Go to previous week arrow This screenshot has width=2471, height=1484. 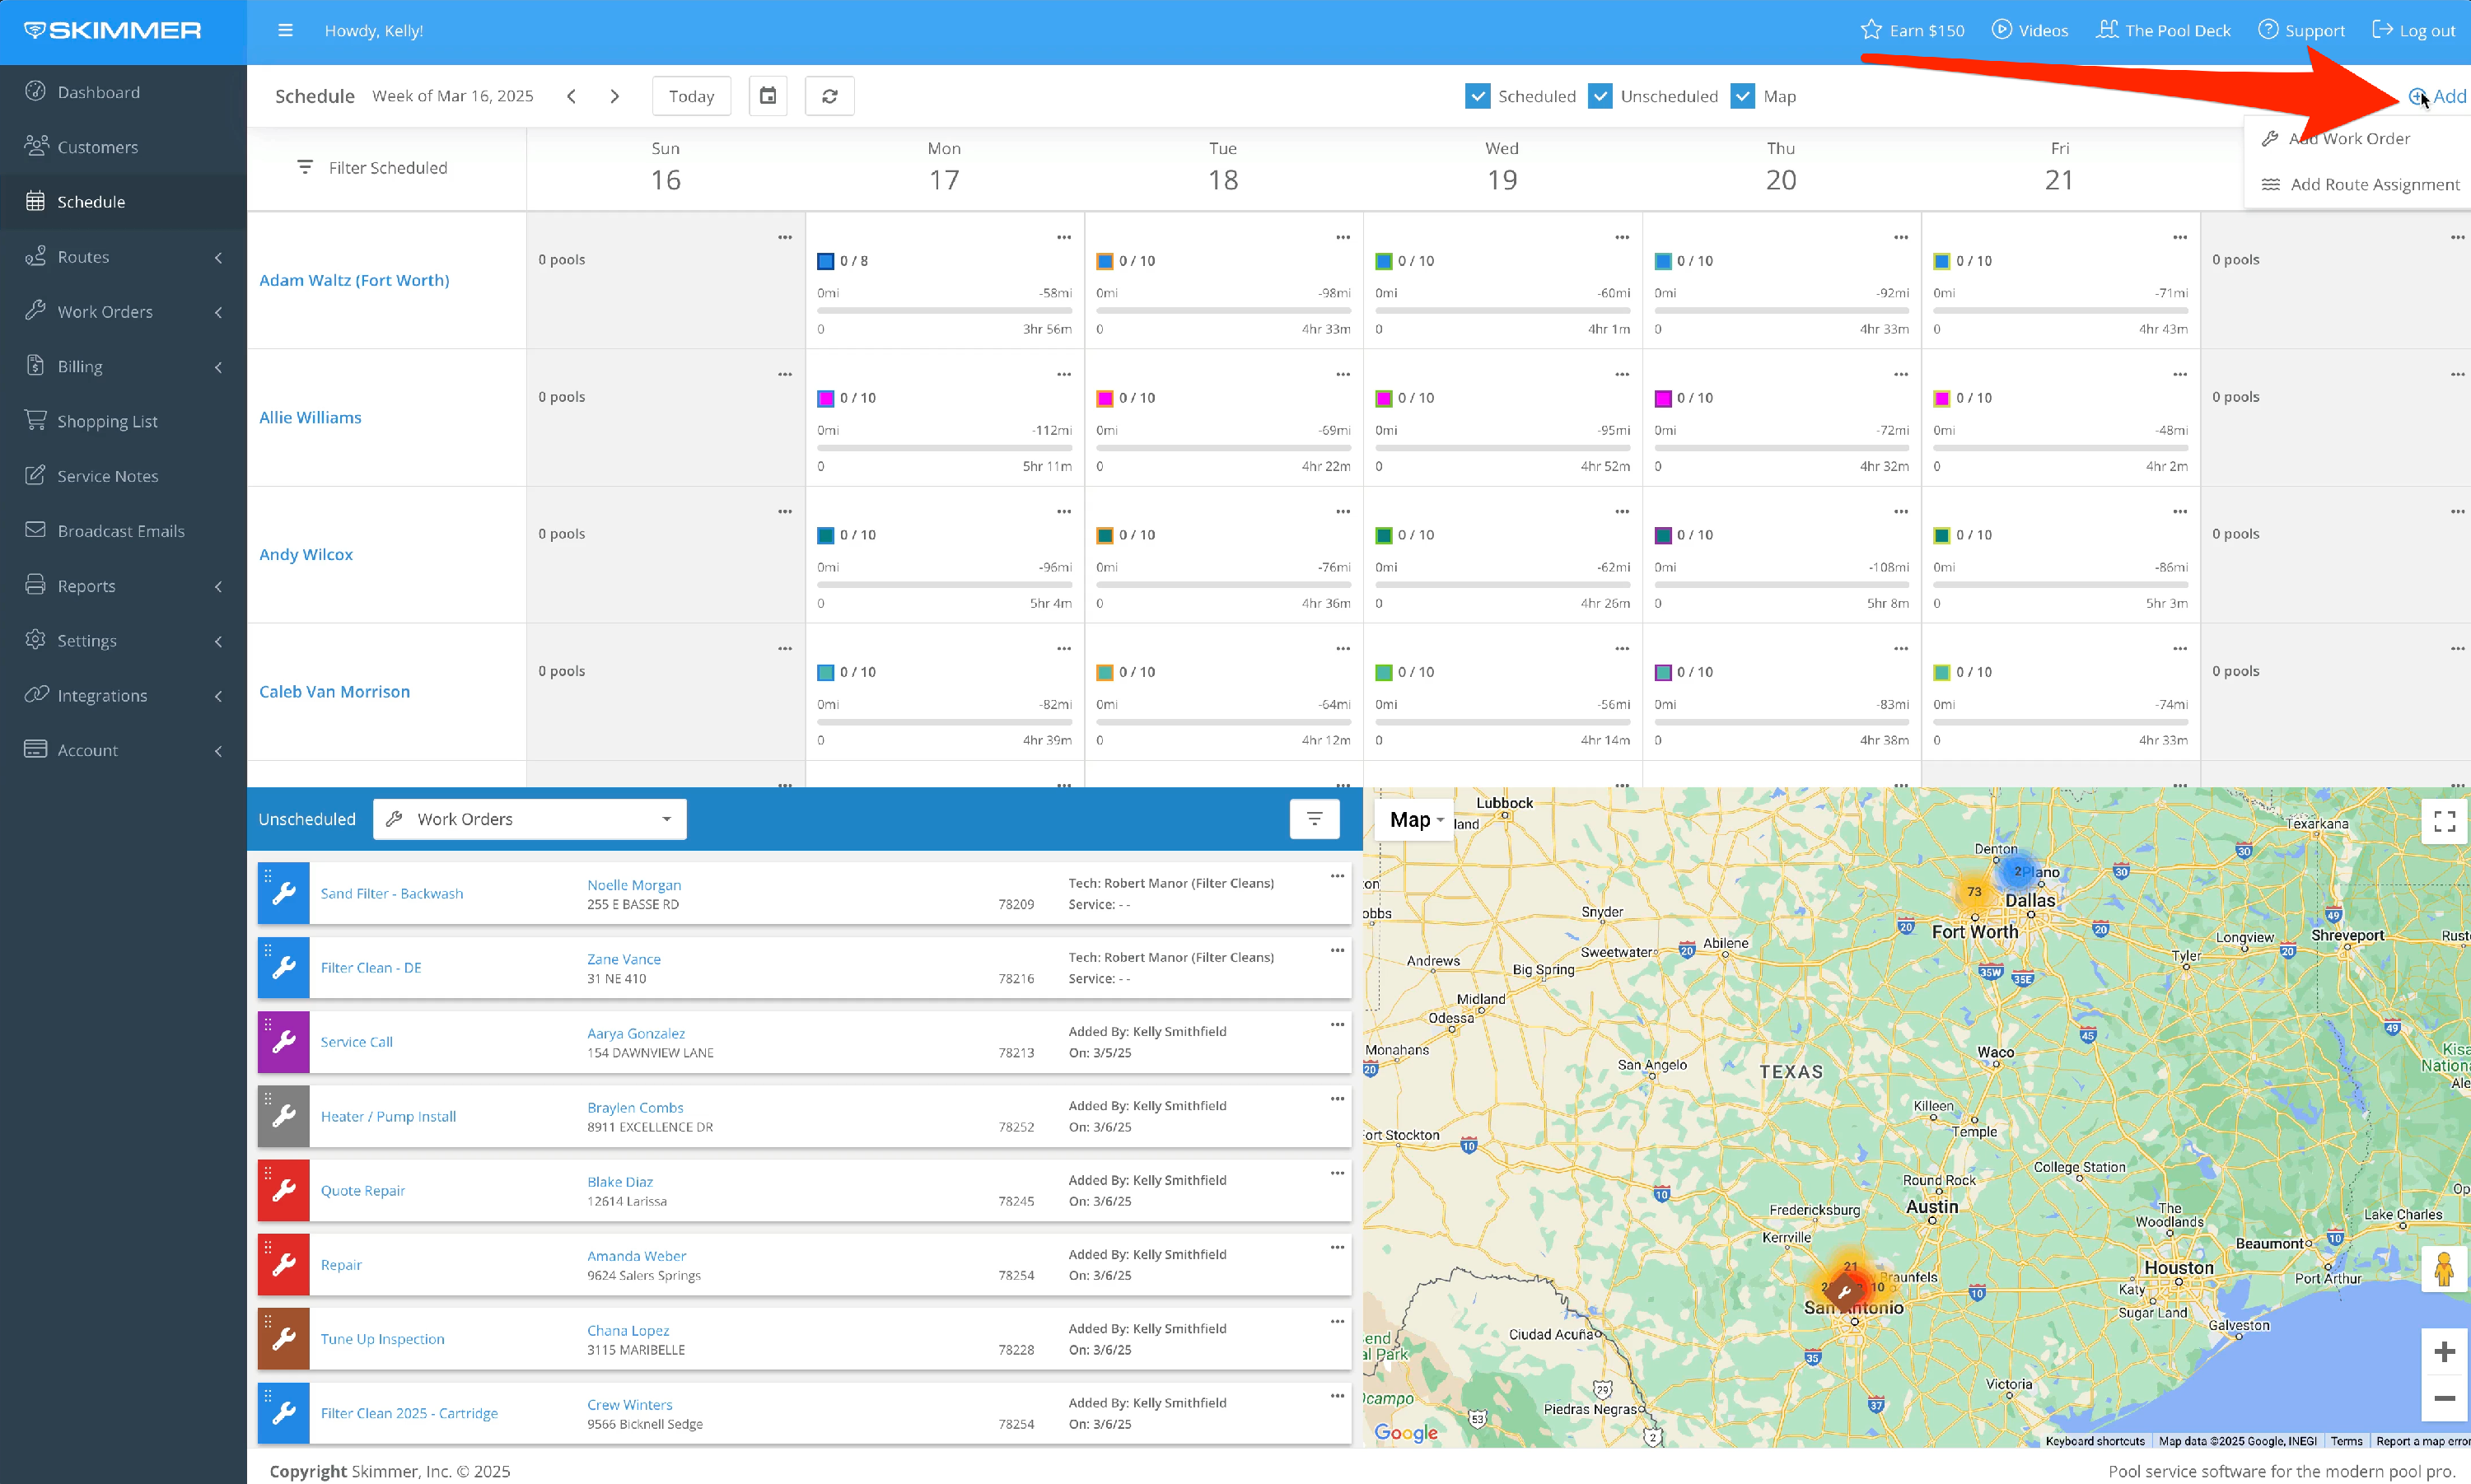pyautogui.click(x=571, y=96)
